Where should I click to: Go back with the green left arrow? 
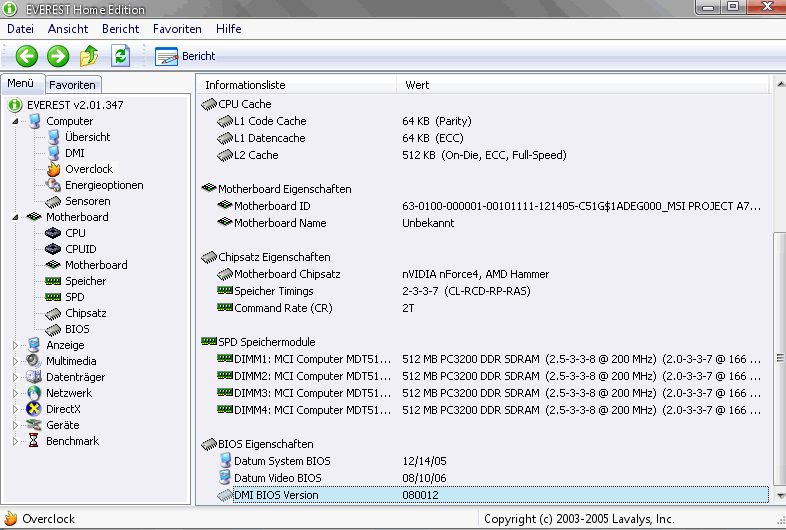tap(27, 56)
